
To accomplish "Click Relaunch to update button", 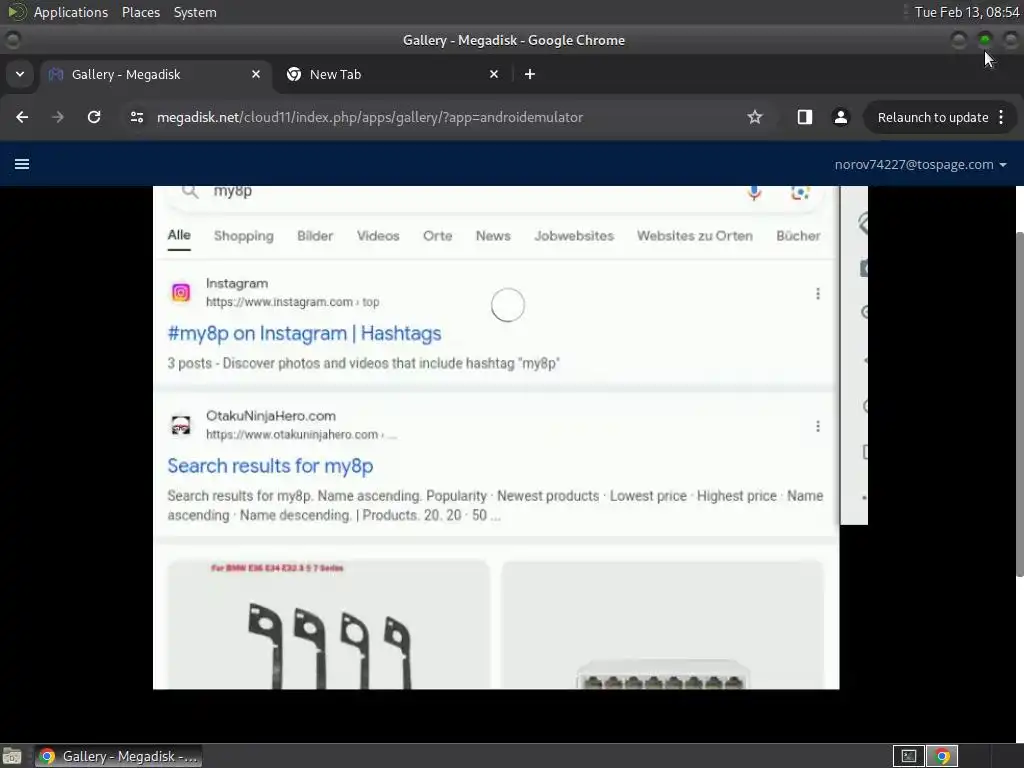I will pos(933,118).
